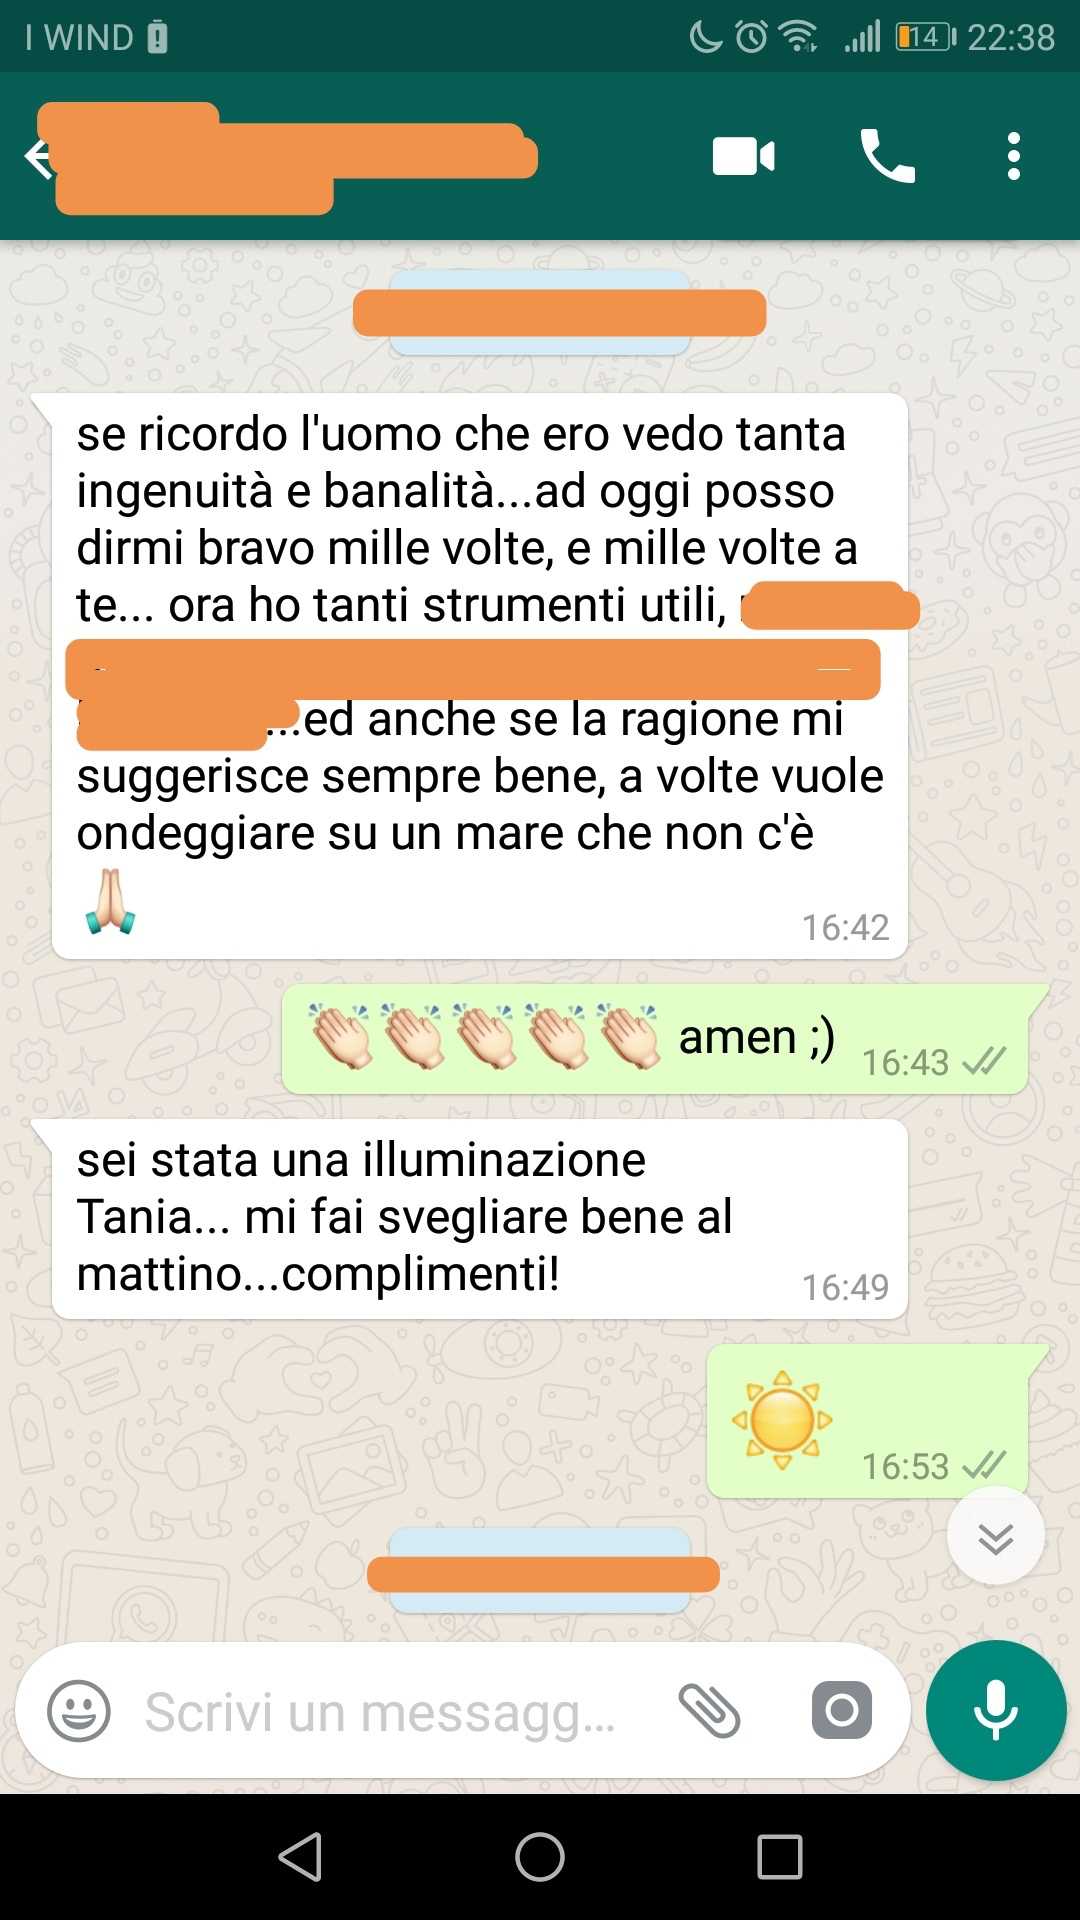
Task: Tap the green microphone voice message button
Action: pyautogui.click(x=996, y=1711)
